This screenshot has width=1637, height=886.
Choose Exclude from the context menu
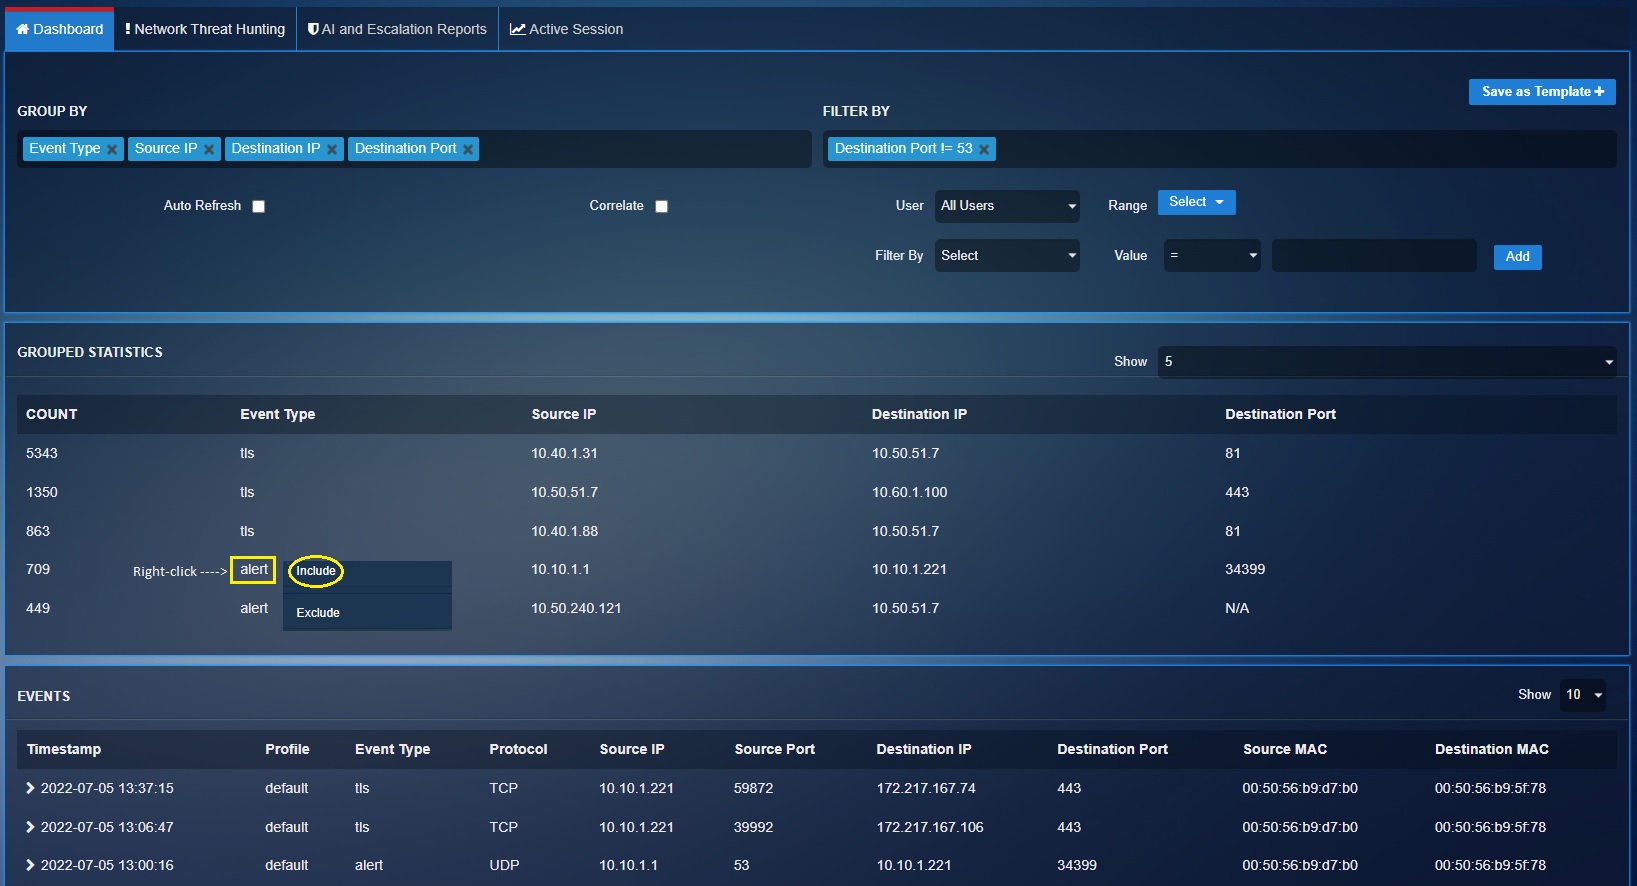[318, 613]
